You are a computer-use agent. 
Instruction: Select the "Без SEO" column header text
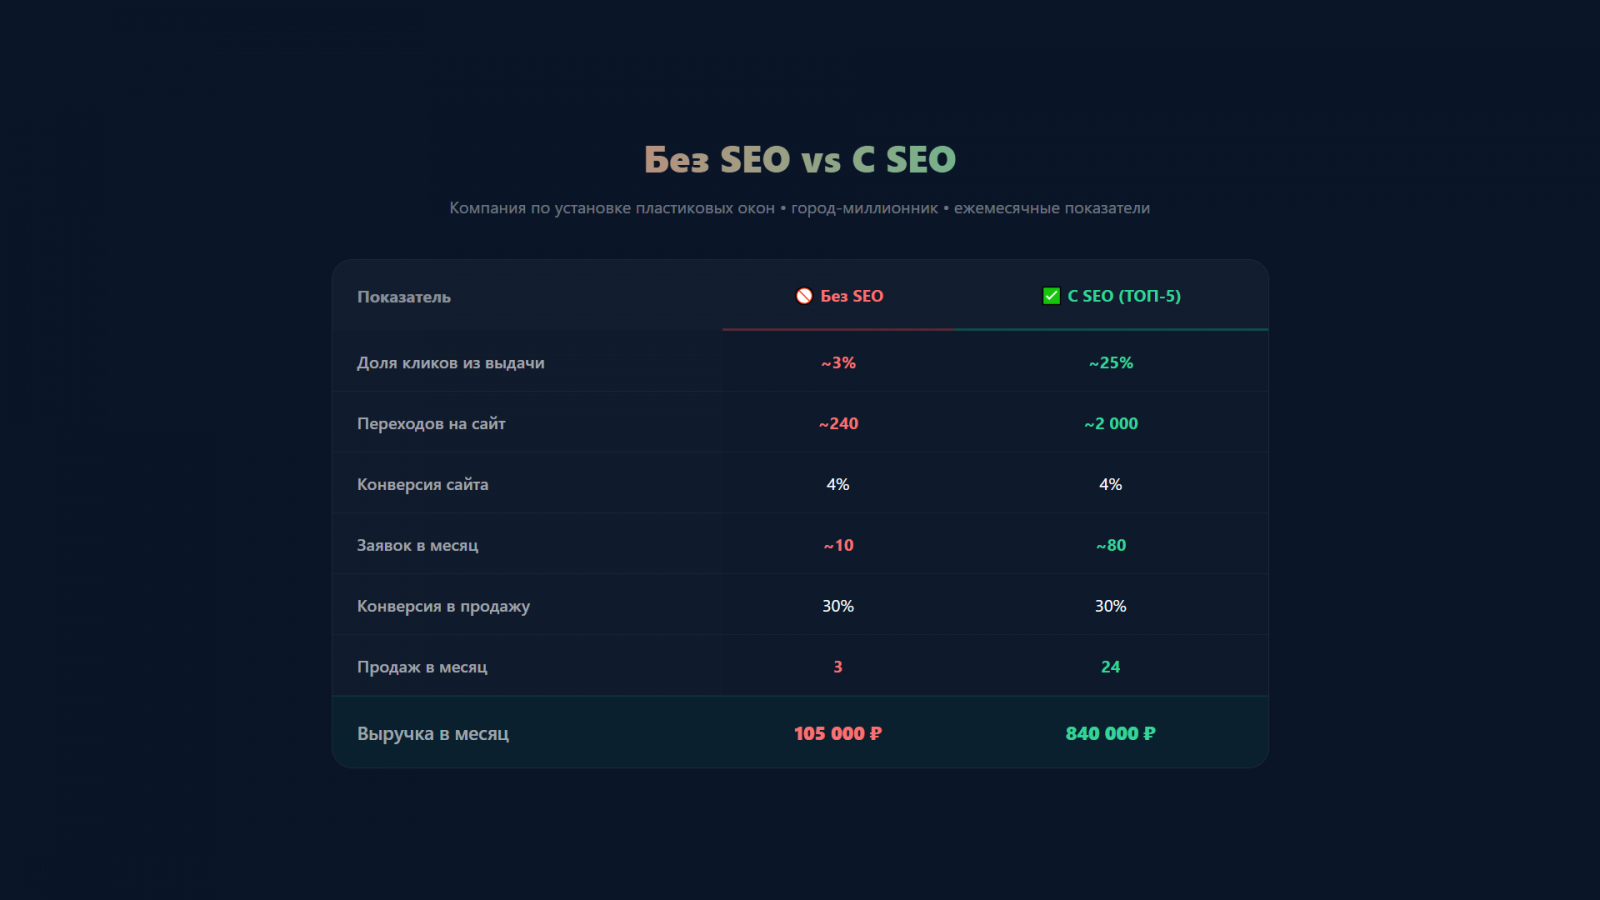pyautogui.click(x=852, y=296)
